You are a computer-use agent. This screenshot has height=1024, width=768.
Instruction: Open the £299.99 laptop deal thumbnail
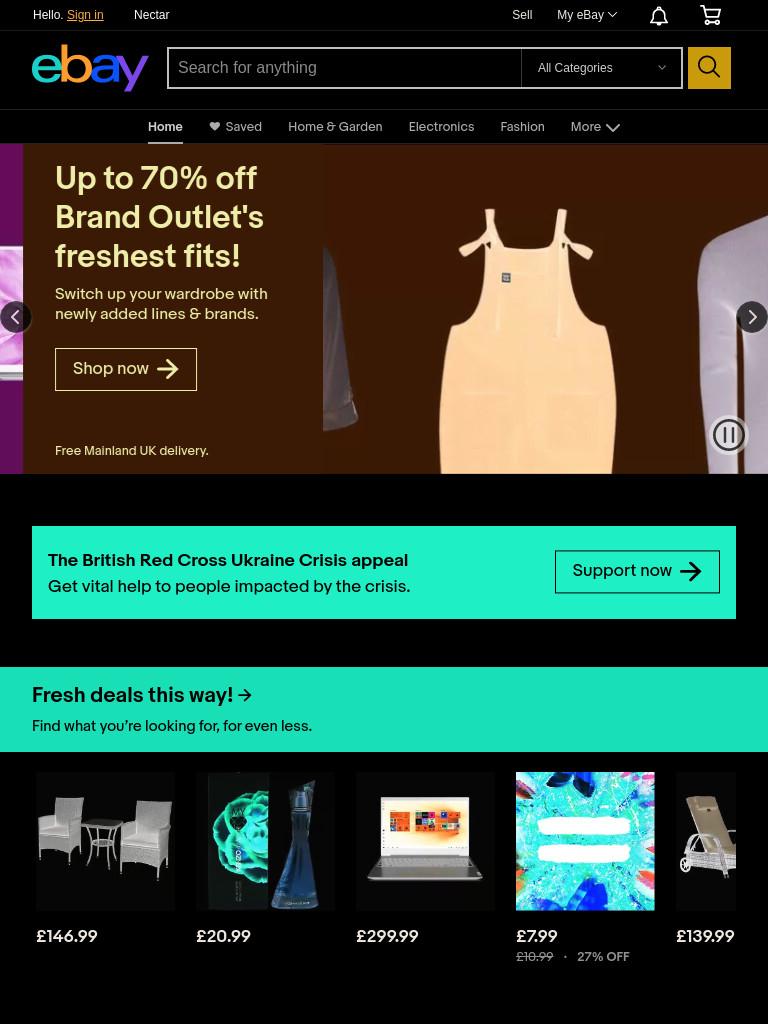[425, 841]
